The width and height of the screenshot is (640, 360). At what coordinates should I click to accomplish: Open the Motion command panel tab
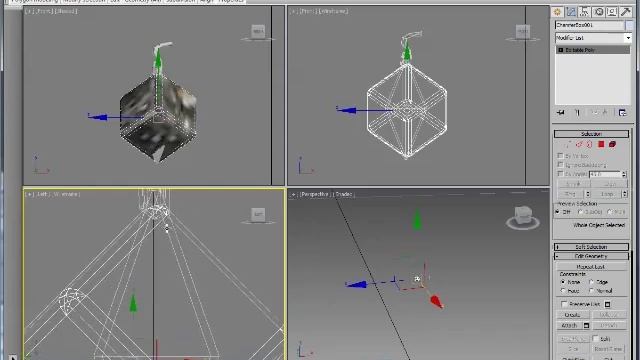(x=598, y=12)
